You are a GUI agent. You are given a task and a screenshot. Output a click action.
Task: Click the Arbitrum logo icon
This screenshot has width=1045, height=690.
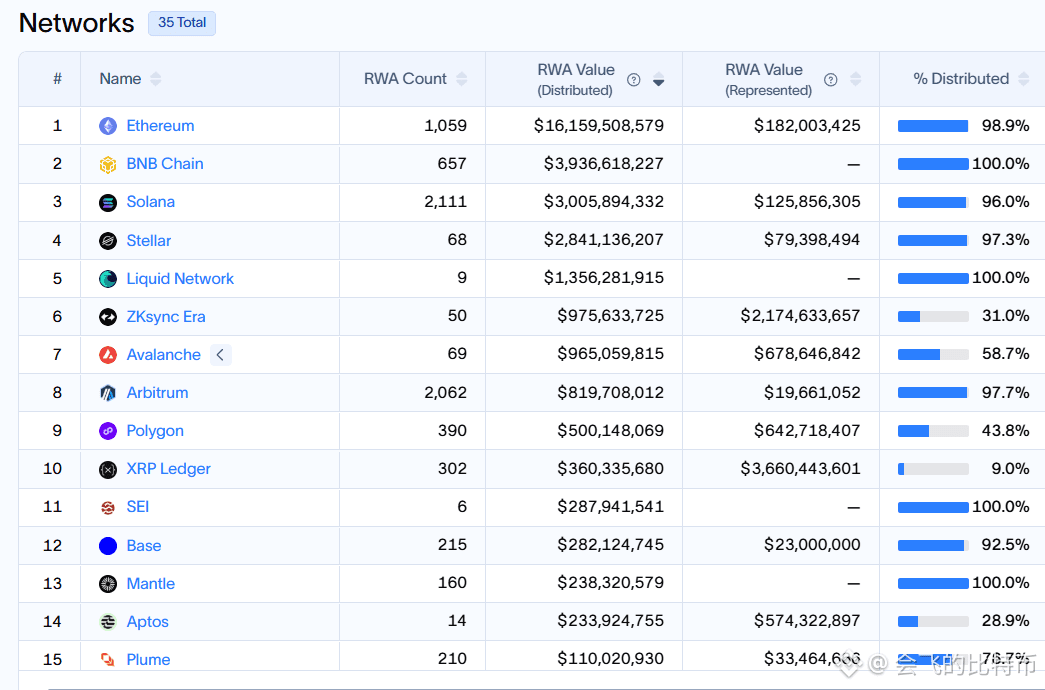(108, 393)
